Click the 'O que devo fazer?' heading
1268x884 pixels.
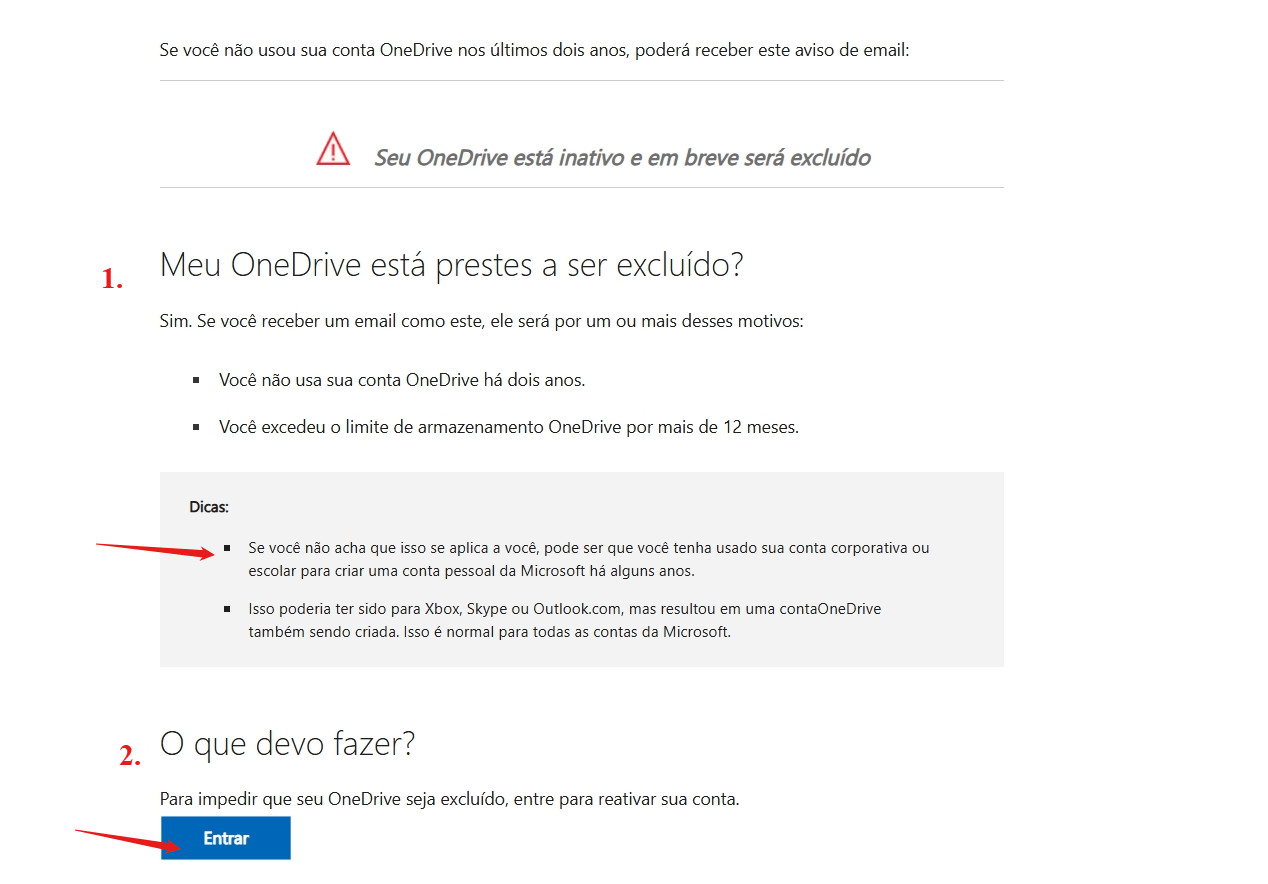pyautogui.click(x=287, y=743)
